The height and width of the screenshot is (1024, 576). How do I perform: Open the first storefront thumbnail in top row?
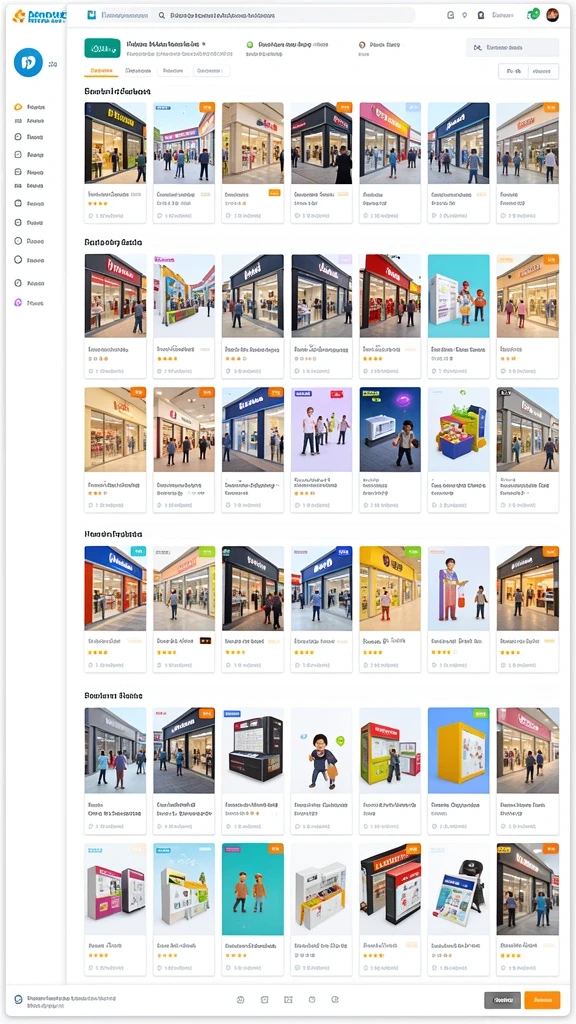[116, 142]
